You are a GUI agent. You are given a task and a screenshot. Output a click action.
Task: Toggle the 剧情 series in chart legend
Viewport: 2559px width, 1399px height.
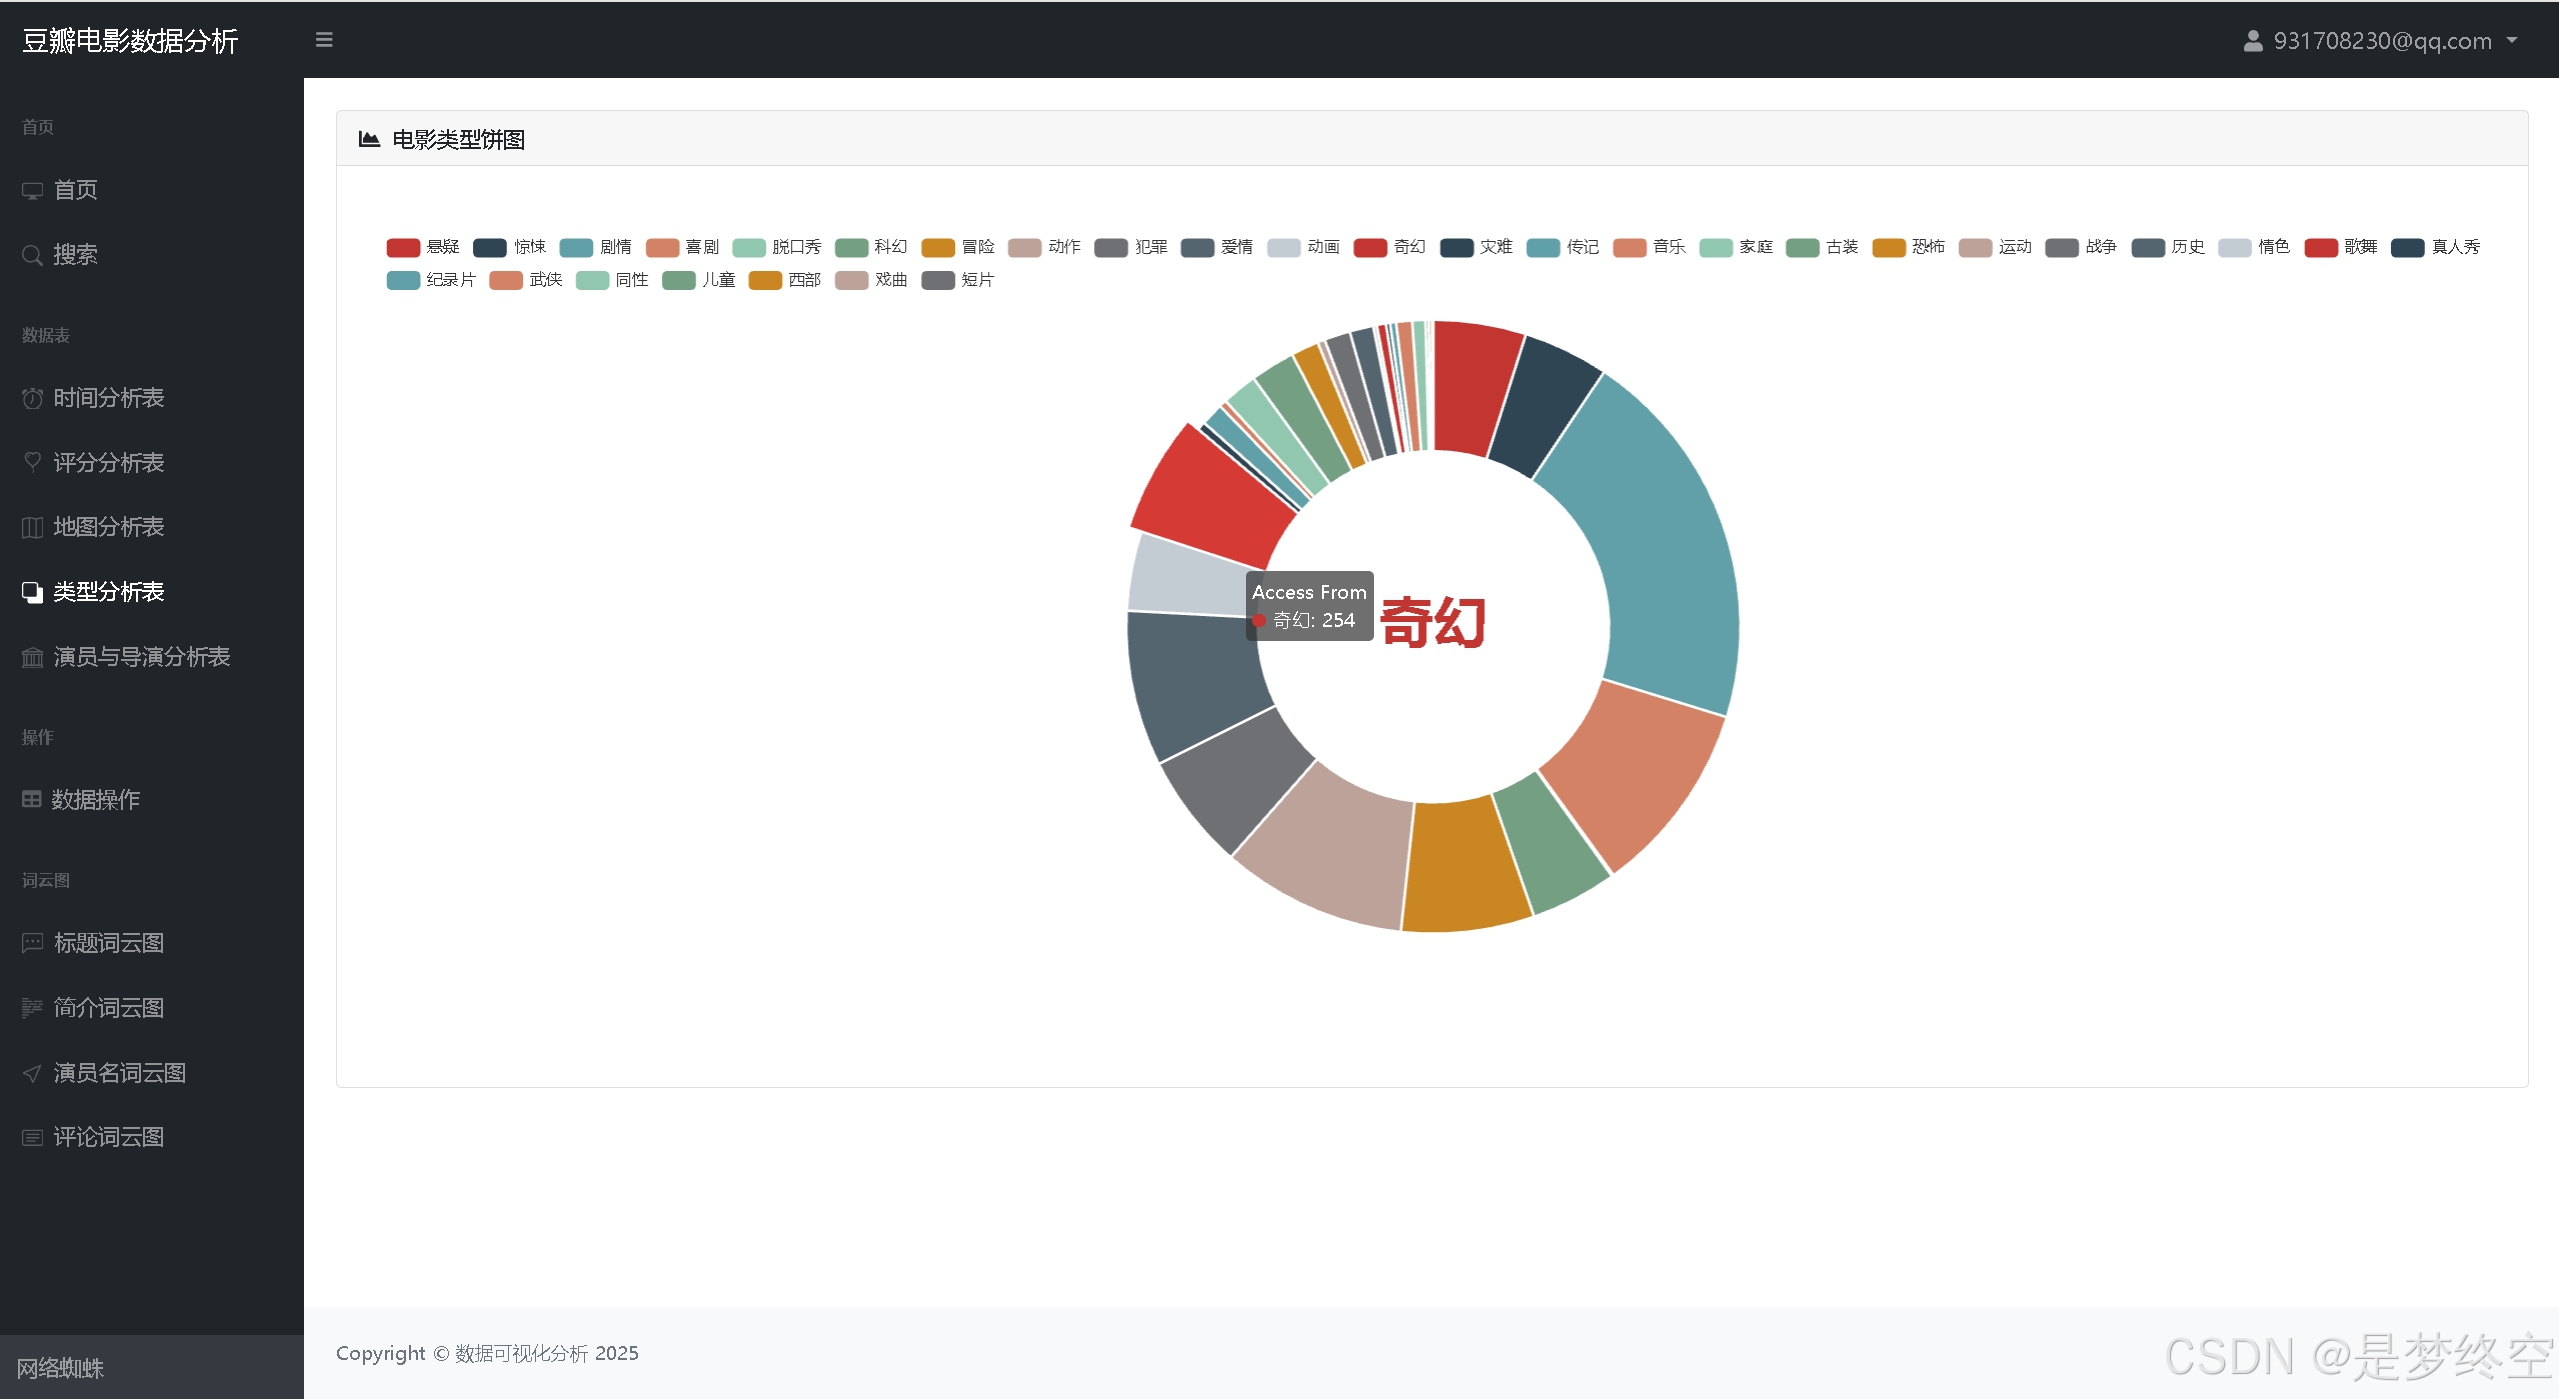point(615,247)
